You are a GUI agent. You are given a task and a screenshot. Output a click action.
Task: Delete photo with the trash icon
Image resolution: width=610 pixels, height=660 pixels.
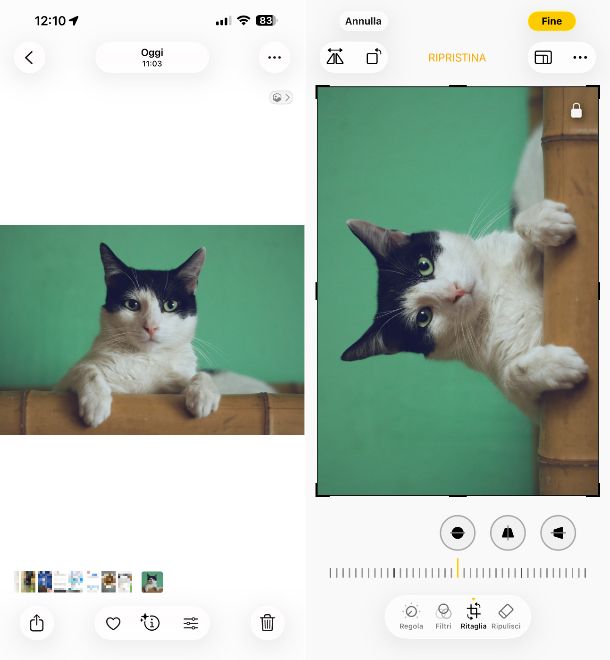(267, 623)
